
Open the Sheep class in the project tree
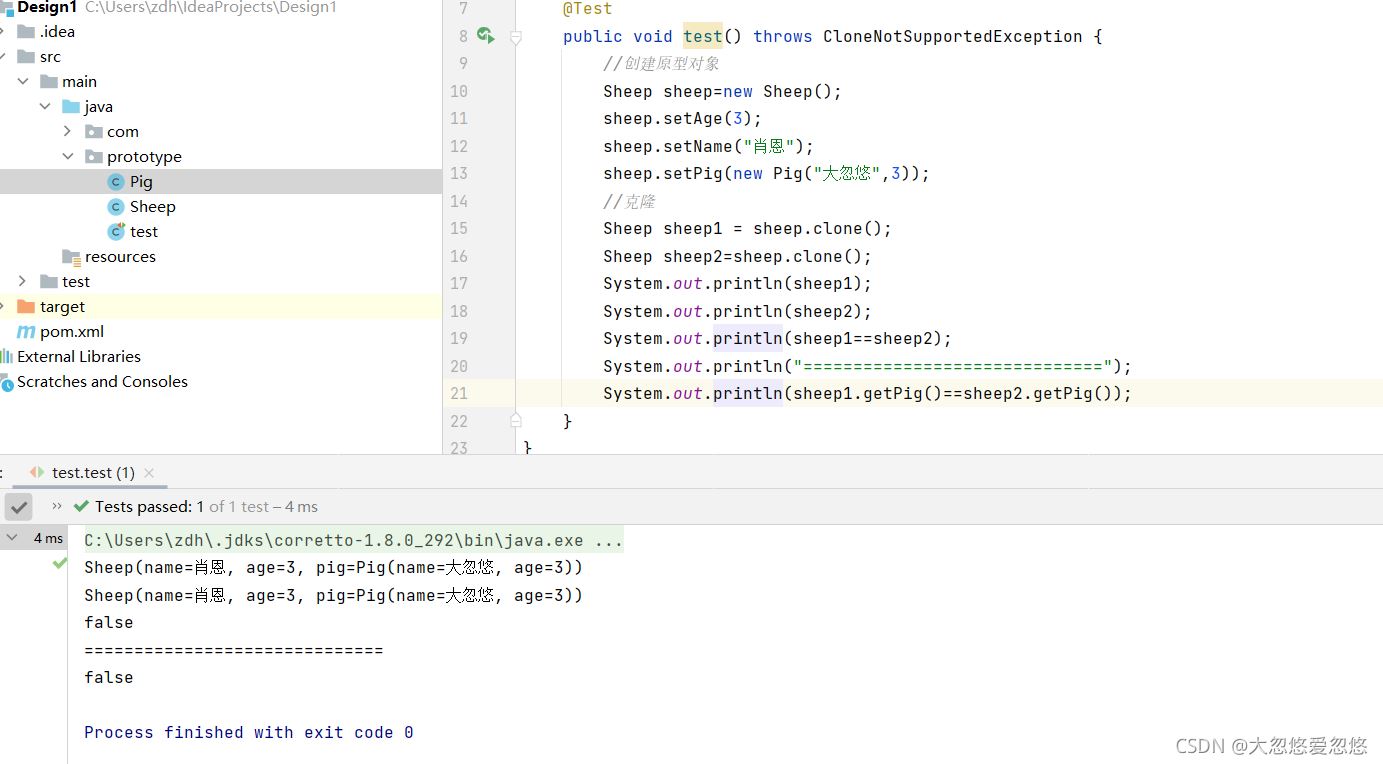(x=152, y=207)
